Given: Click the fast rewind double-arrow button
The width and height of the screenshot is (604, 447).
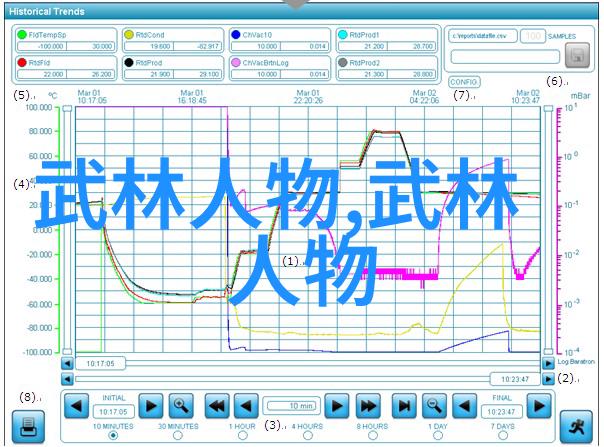Looking at the screenshot, I should (216, 406).
